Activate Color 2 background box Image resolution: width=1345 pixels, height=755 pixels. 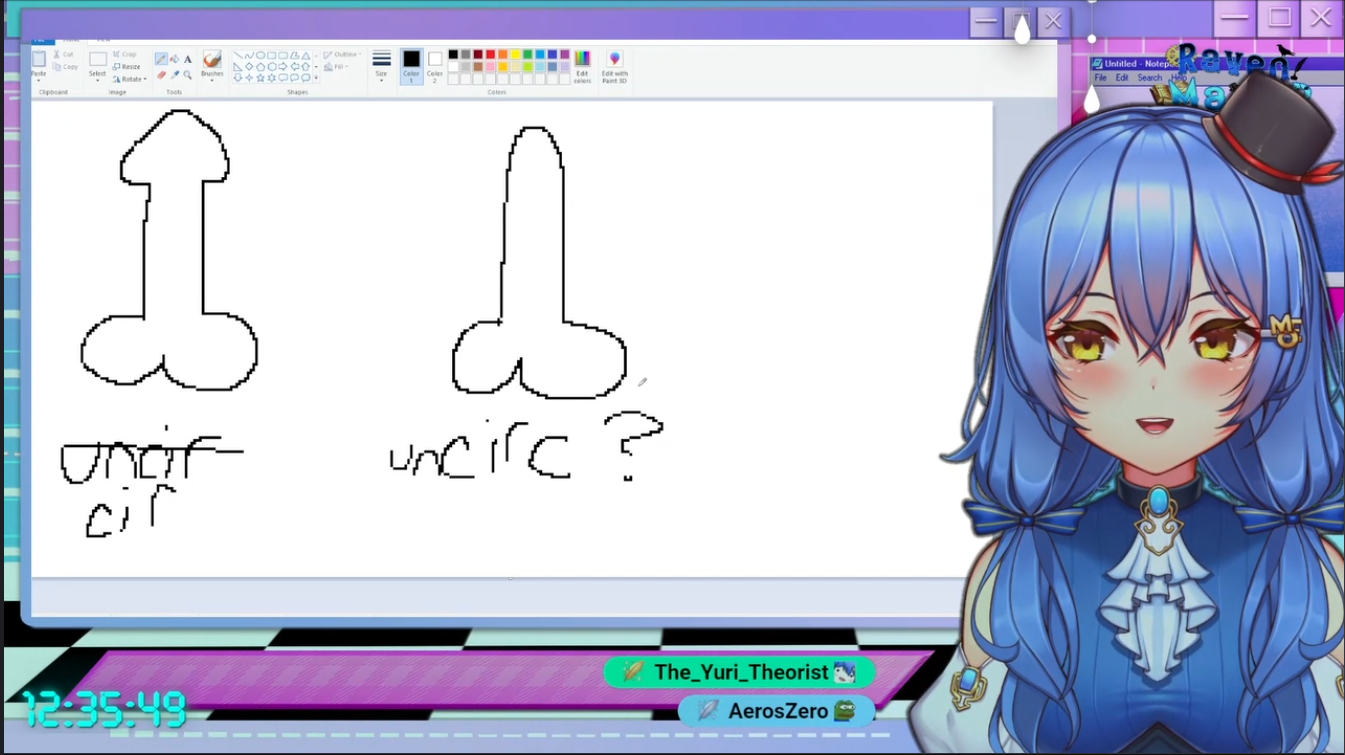coord(435,66)
